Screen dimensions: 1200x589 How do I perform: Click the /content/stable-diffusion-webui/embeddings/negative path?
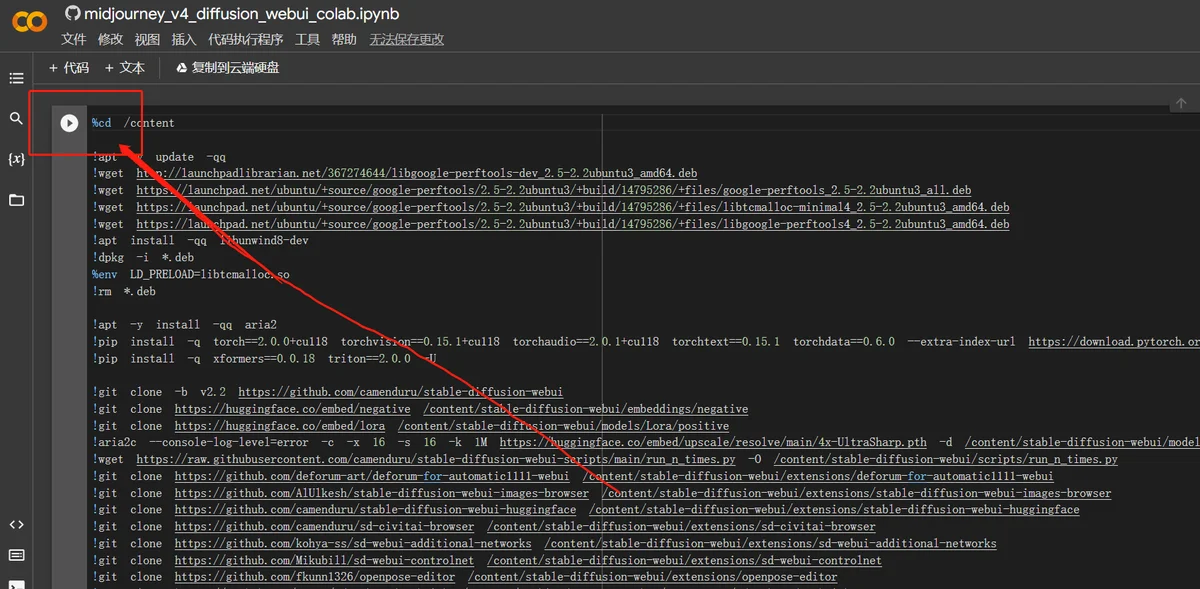point(585,409)
